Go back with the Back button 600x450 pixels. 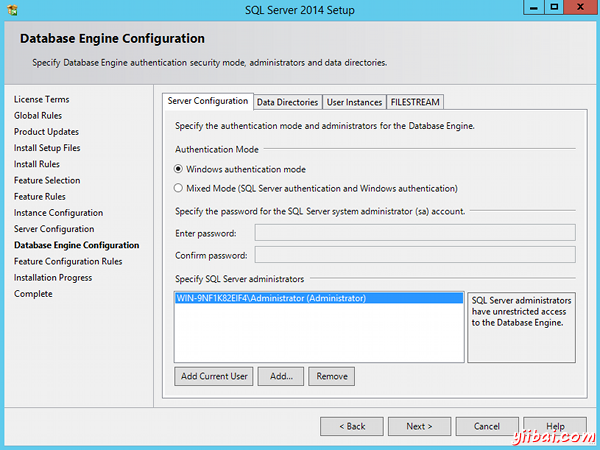tap(351, 426)
